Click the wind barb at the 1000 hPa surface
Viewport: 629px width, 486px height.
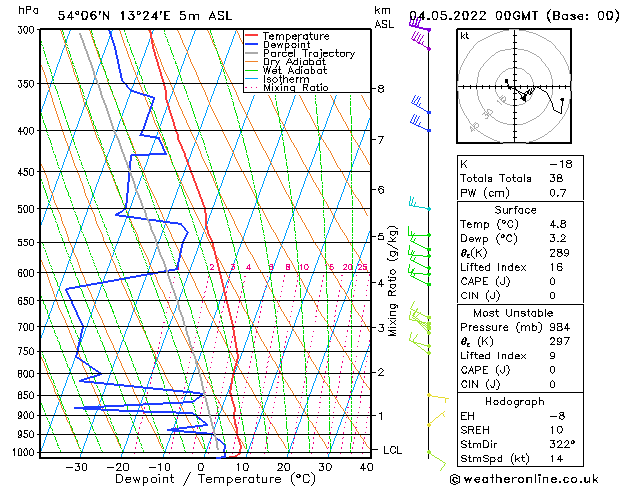click(436, 460)
